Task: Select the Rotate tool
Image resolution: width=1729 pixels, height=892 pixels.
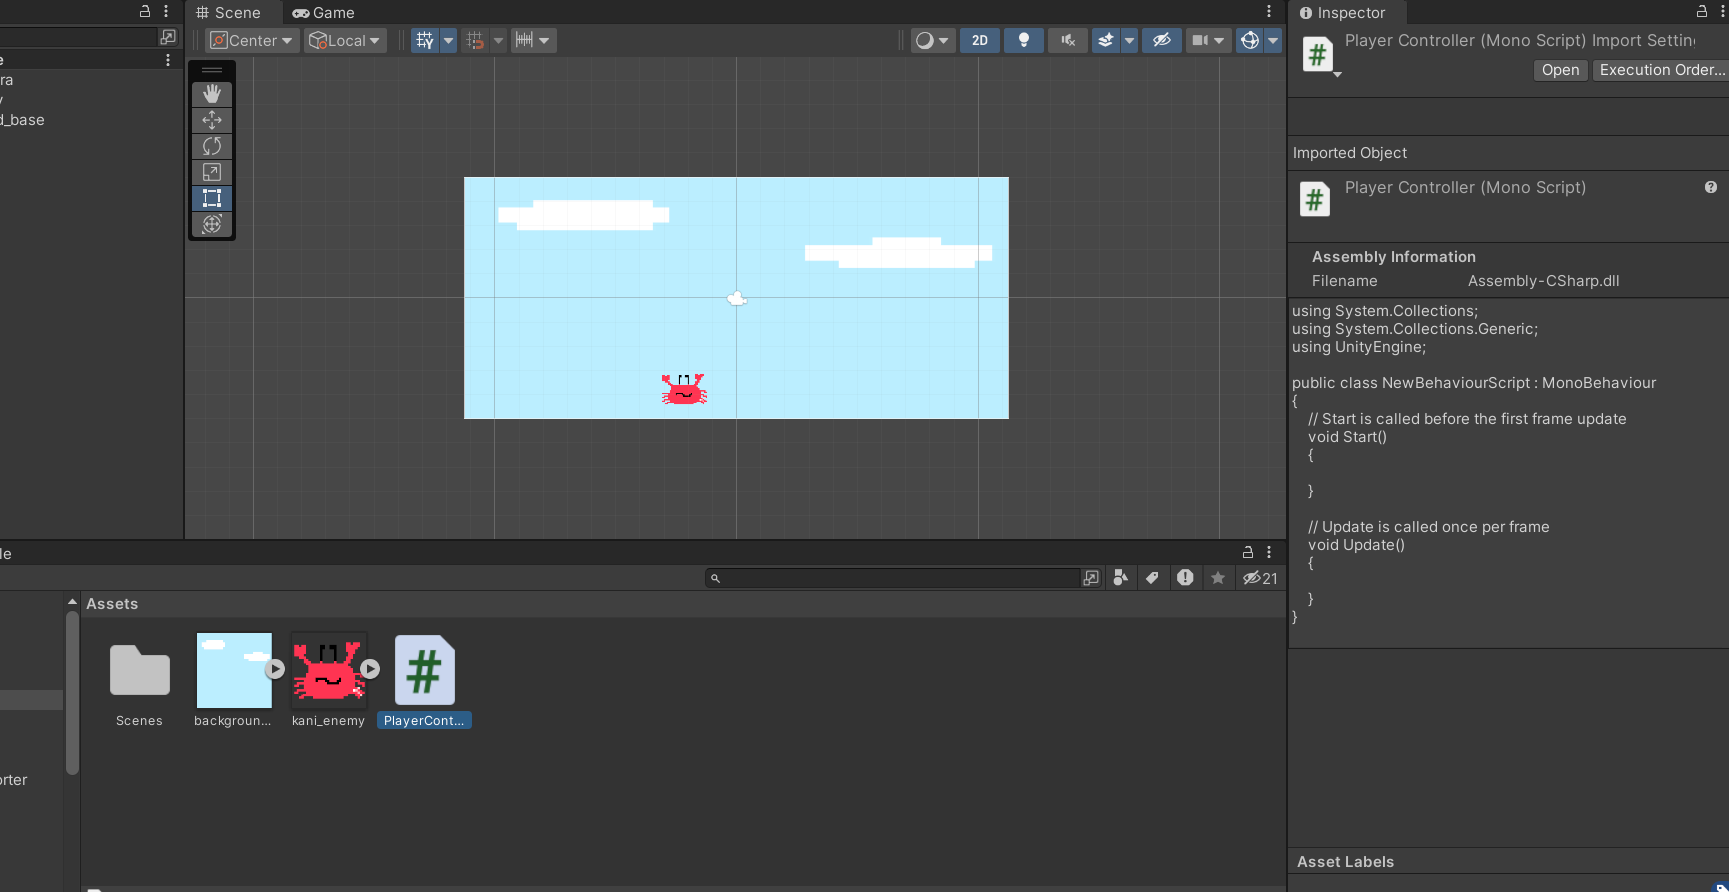Action: tap(212, 146)
